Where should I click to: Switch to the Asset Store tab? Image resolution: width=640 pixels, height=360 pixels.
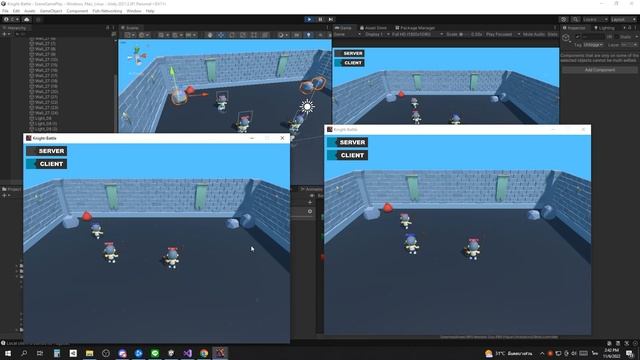click(373, 28)
